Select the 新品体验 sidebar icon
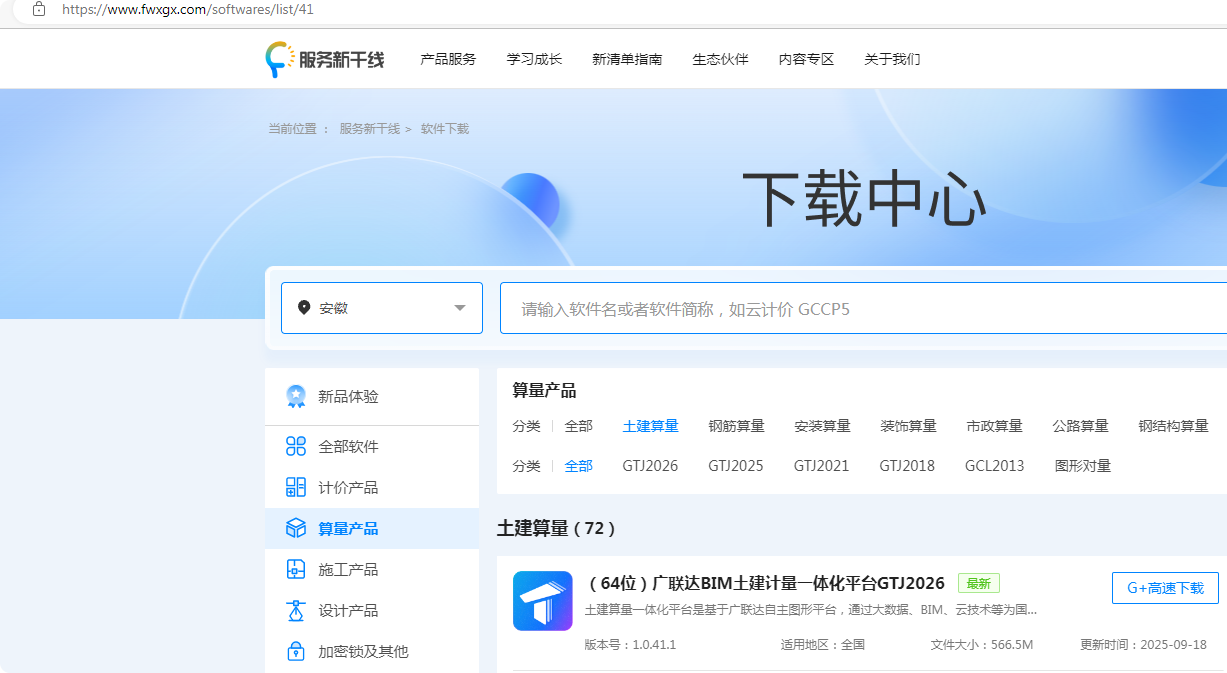 click(x=294, y=396)
